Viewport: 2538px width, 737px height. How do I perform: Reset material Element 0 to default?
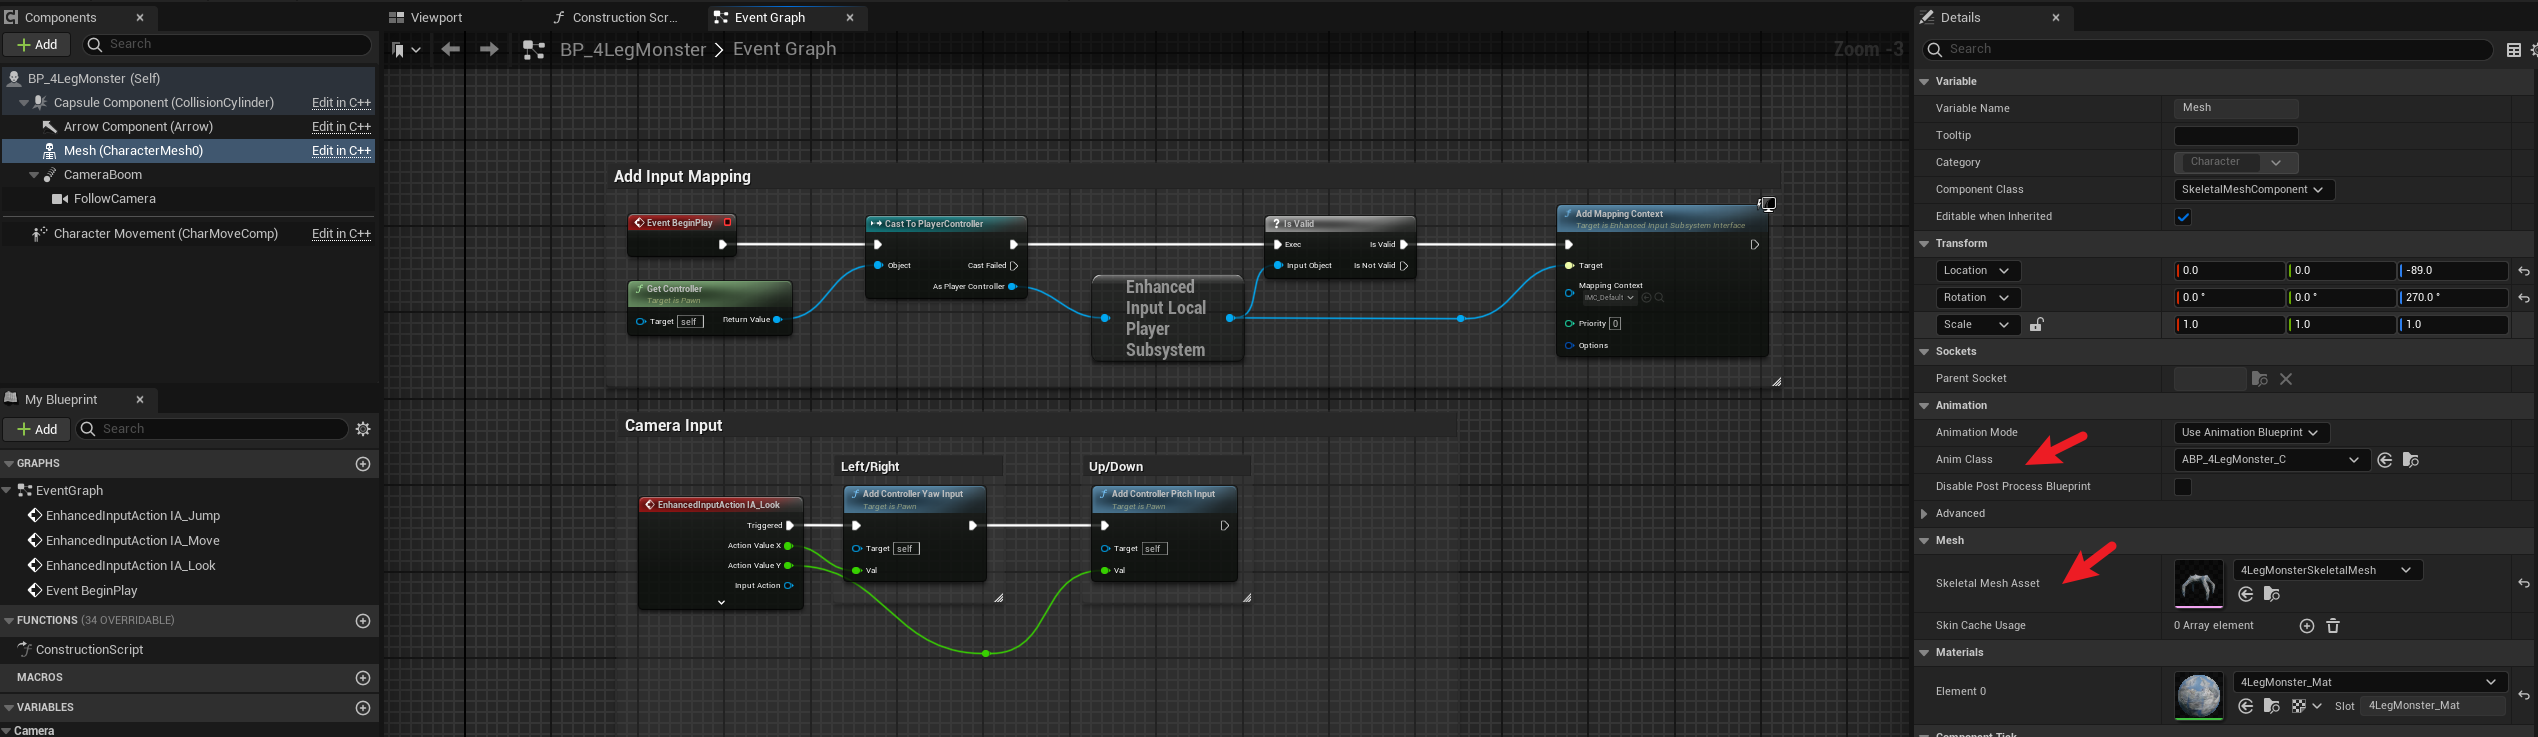pos(2523,696)
